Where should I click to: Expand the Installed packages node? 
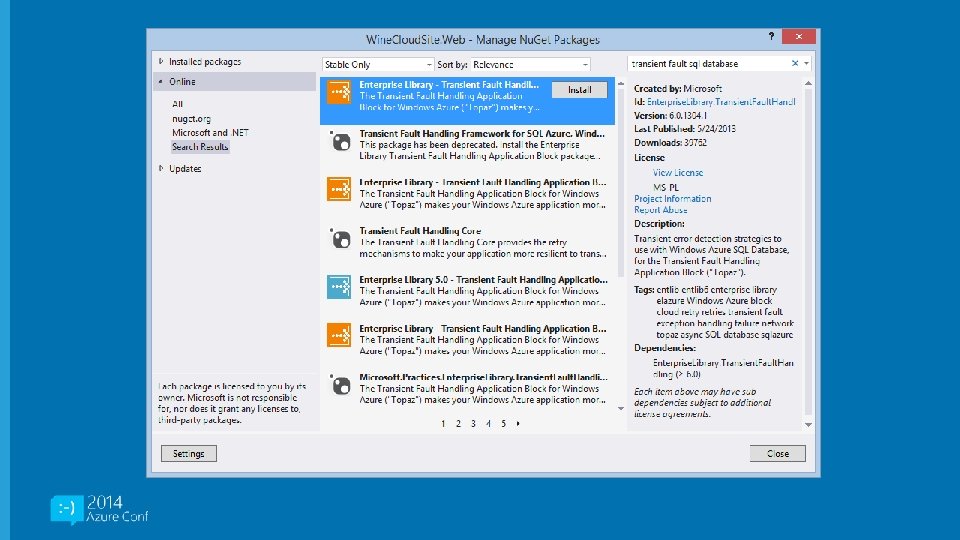pyautogui.click(x=161, y=61)
